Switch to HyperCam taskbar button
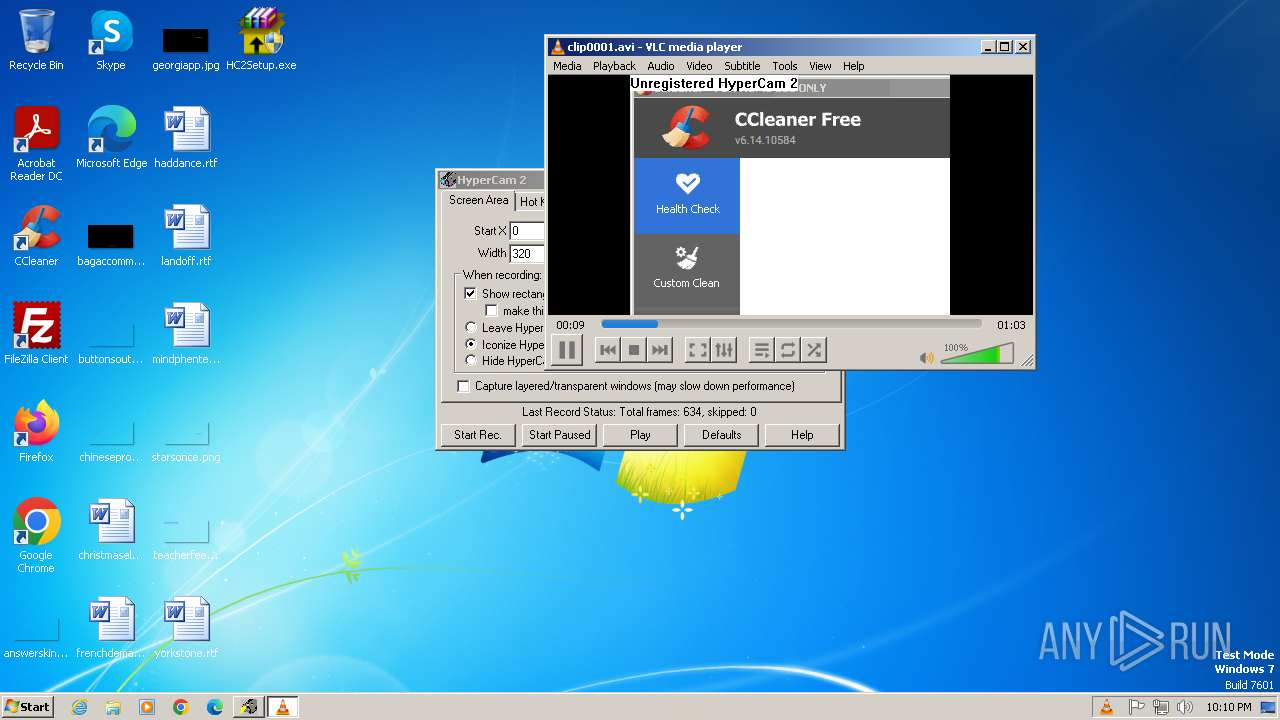The image size is (1280, 720). (x=248, y=707)
